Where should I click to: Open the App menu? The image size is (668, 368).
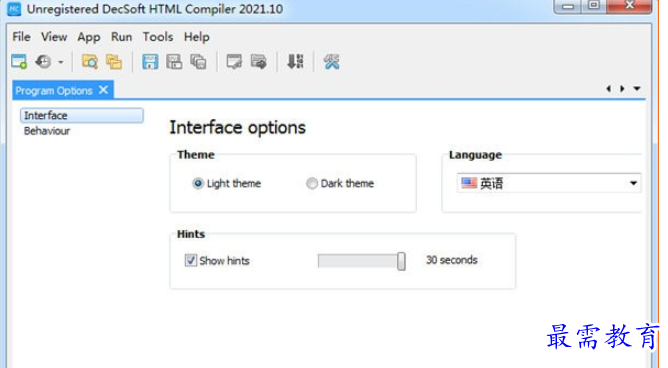pos(89,37)
